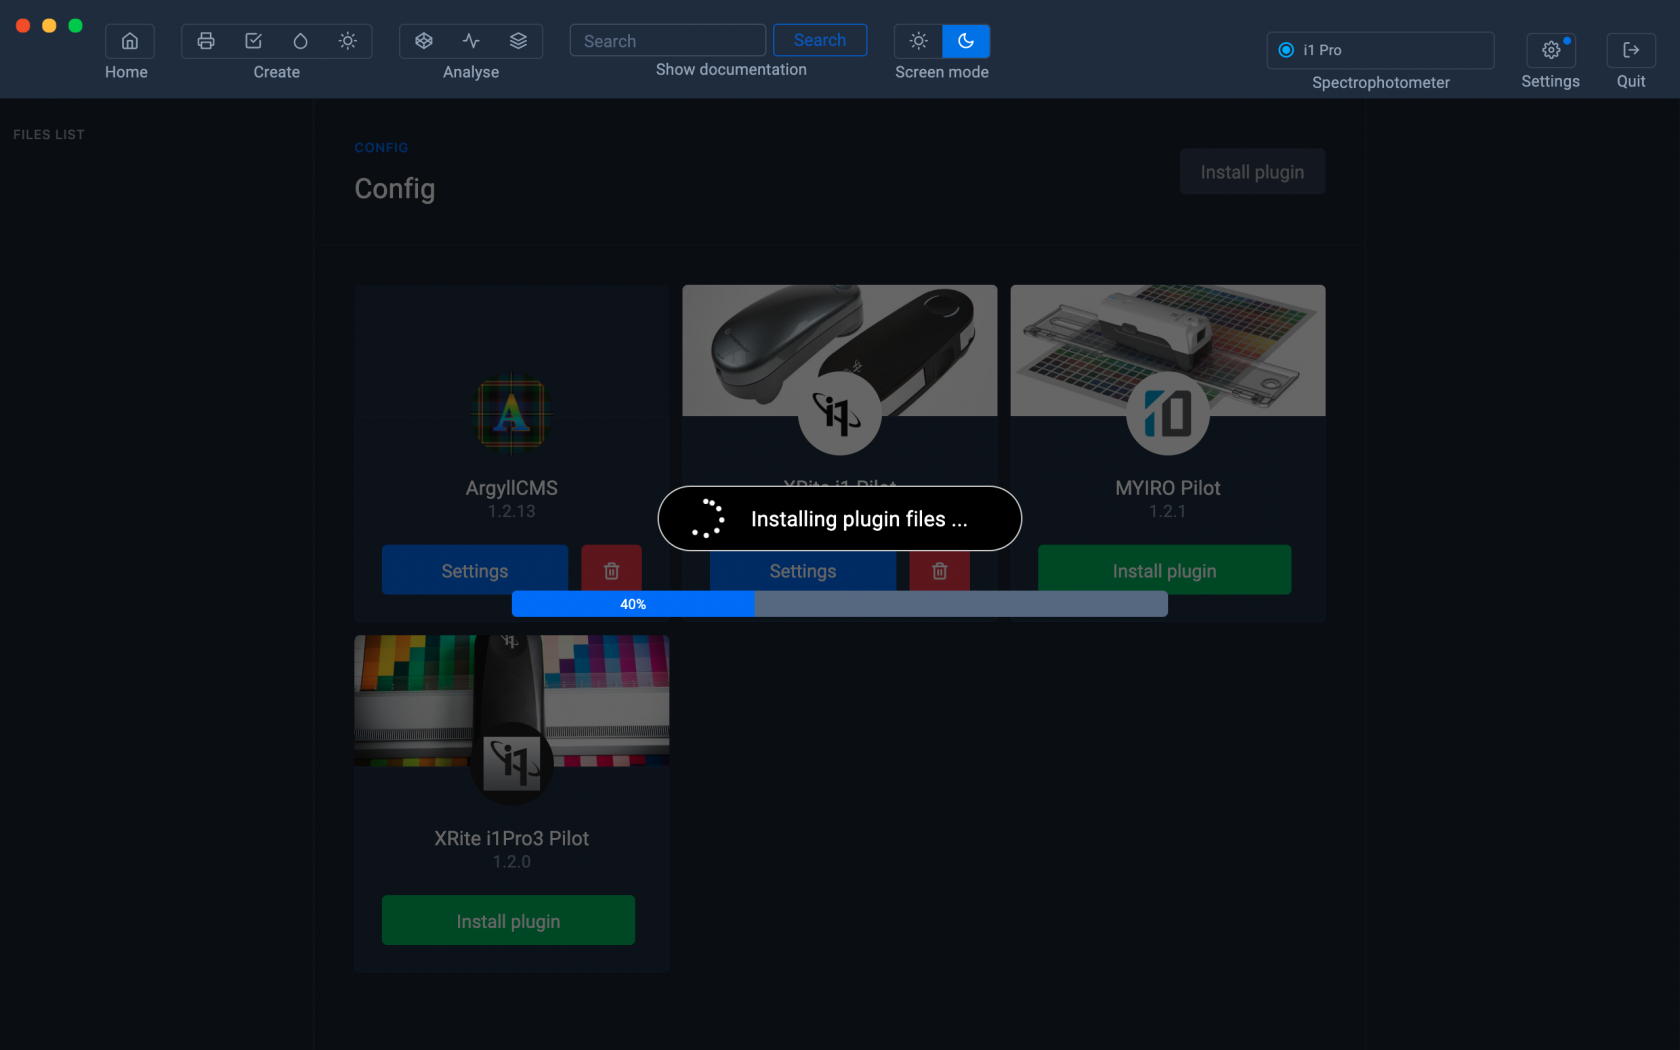Click the Screen mode label
This screenshot has height=1050, width=1680.
[x=942, y=72]
